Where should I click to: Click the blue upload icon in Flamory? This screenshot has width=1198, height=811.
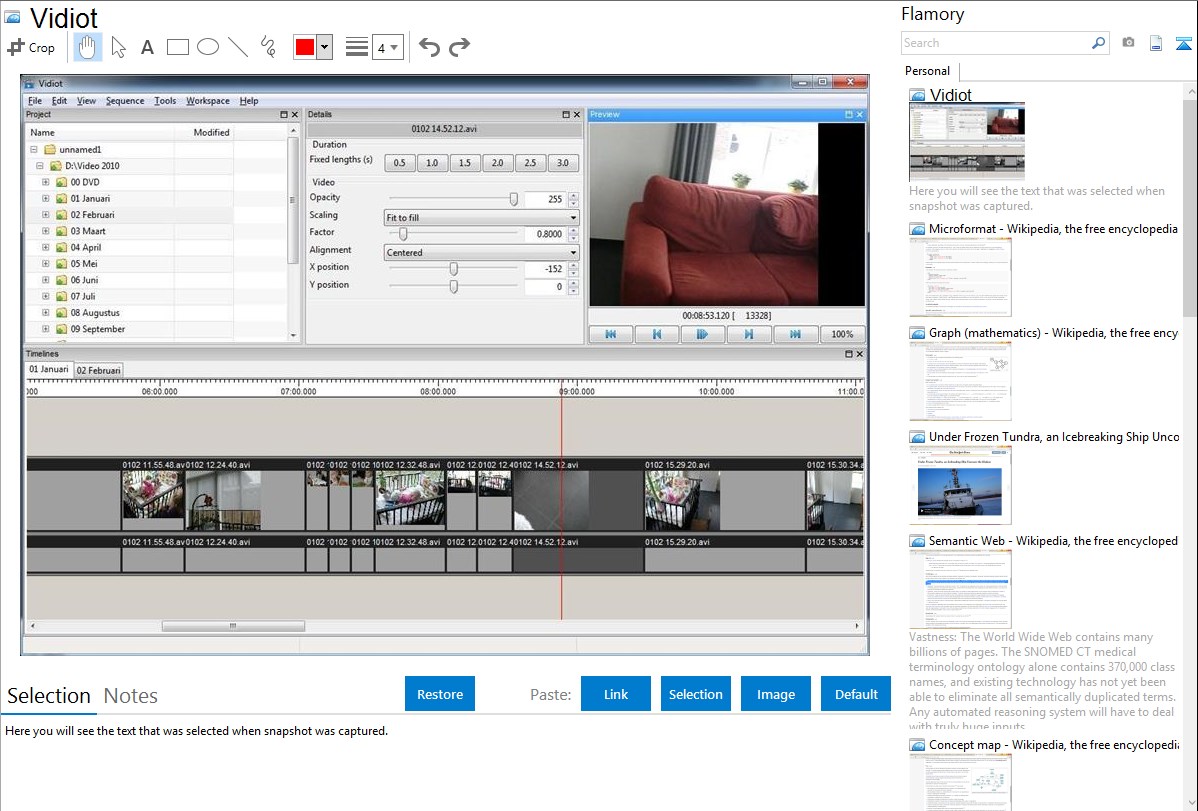click(1183, 43)
